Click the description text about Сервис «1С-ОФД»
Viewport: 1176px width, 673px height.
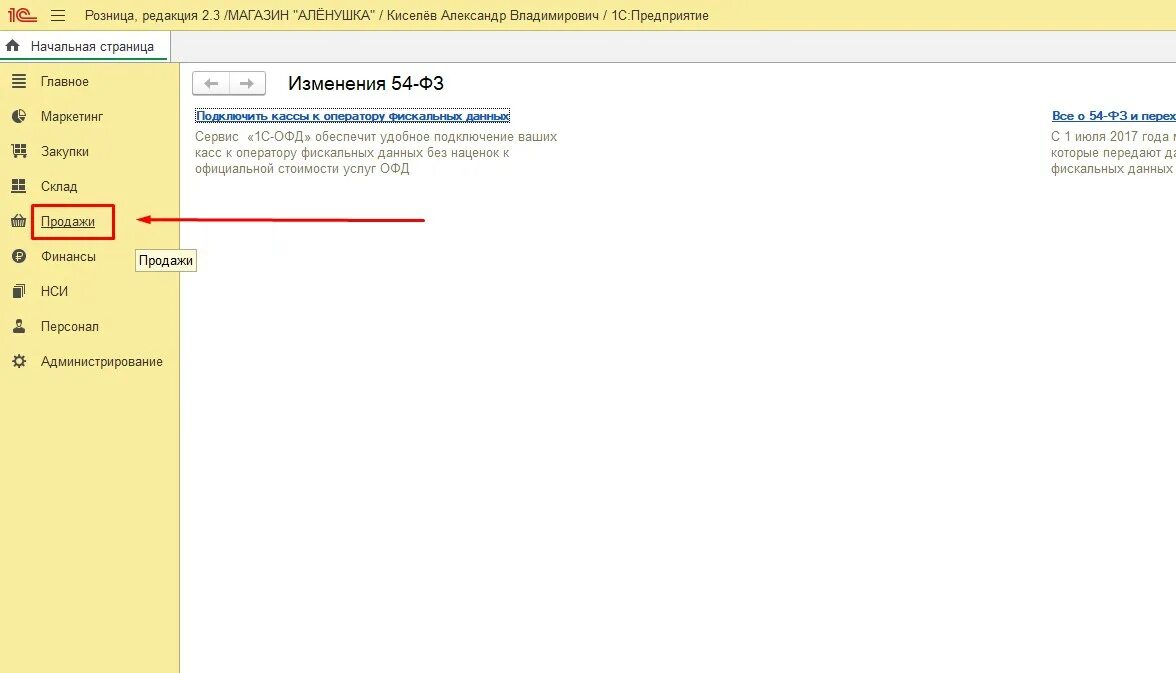[x=376, y=152]
